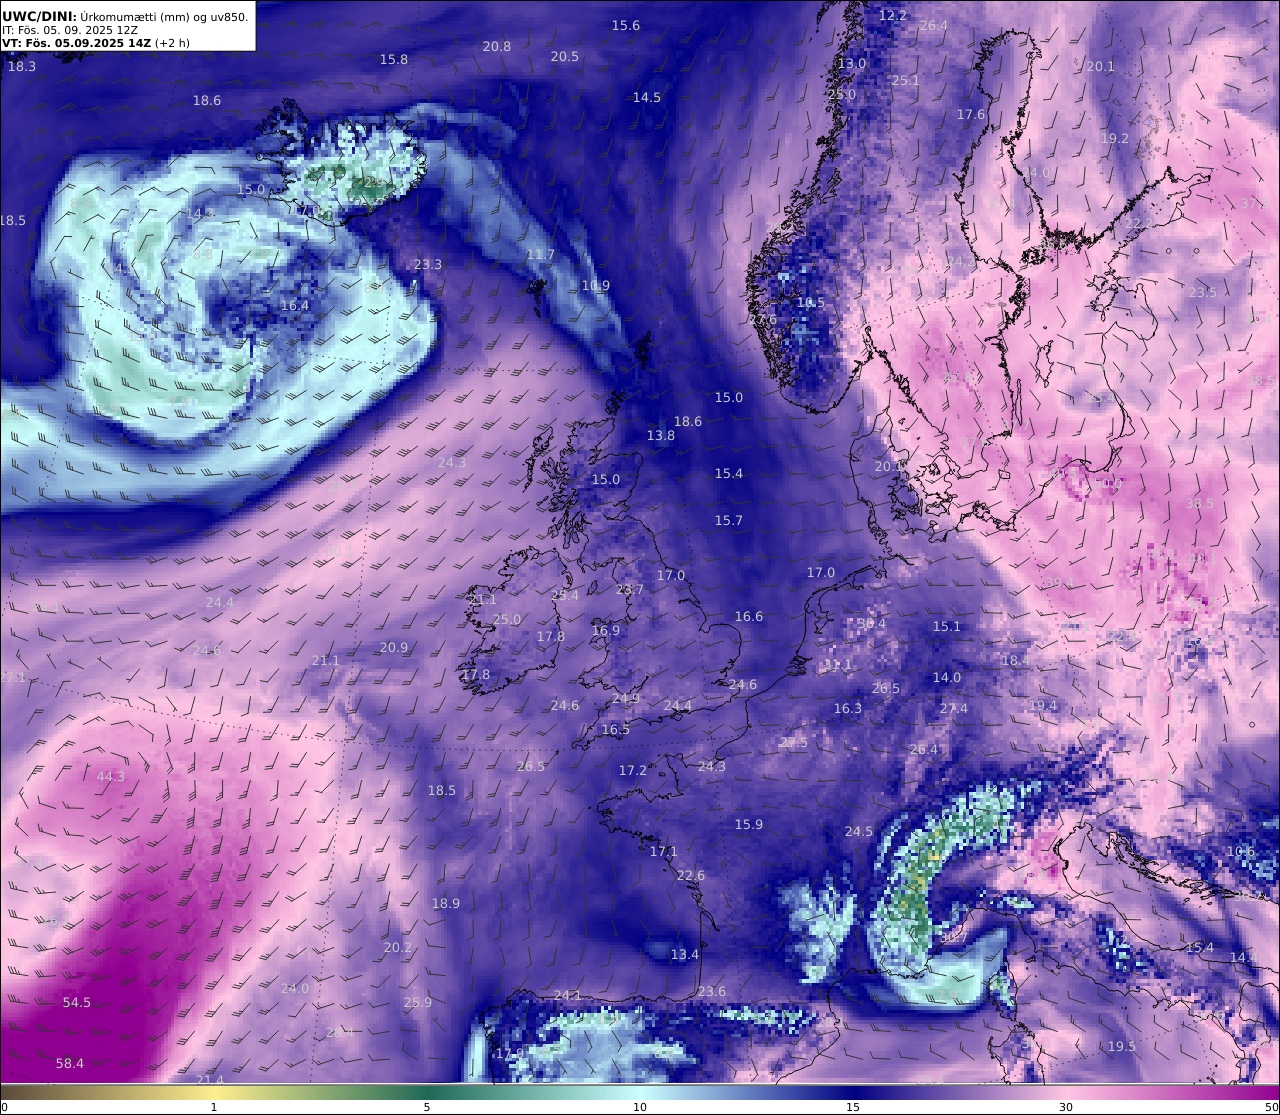This screenshot has height=1115, width=1280.
Task: Click the 58.4 value in the southwest corner
Action: tap(70, 1063)
